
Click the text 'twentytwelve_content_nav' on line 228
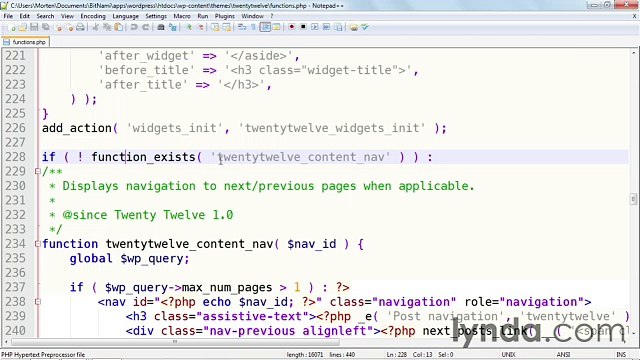pyautogui.click(x=301, y=157)
